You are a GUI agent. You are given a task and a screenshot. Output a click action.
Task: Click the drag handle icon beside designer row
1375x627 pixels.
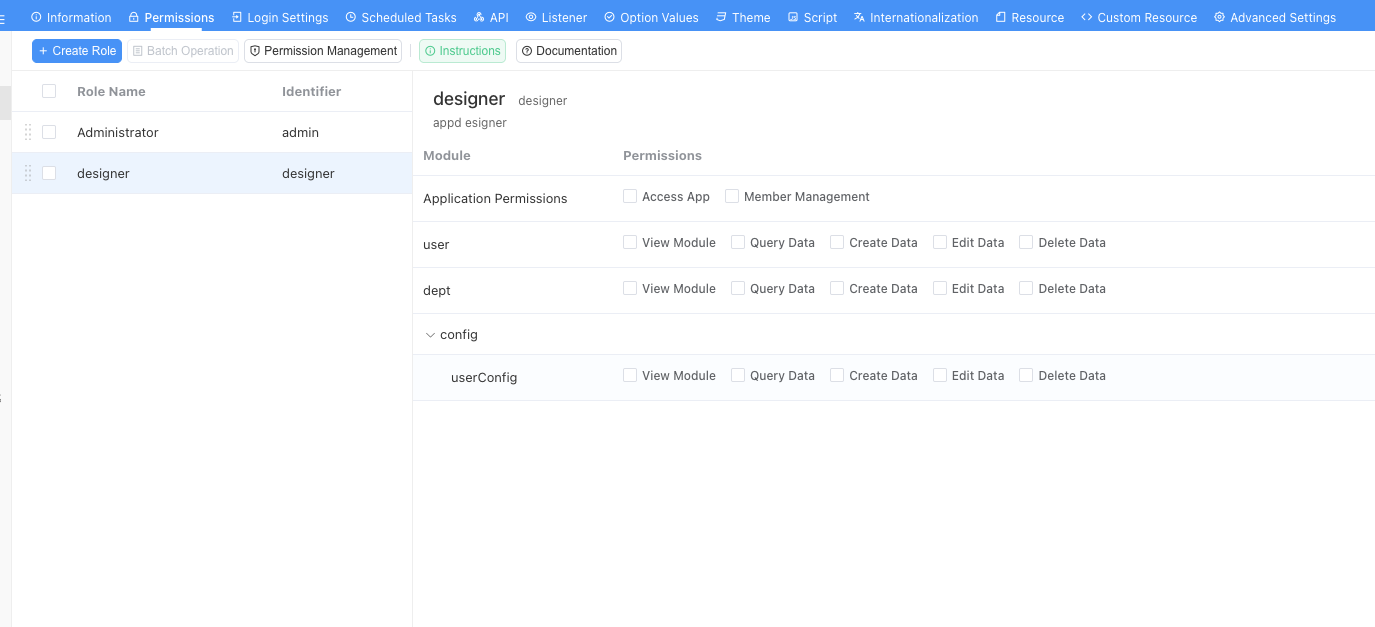[x=28, y=173]
